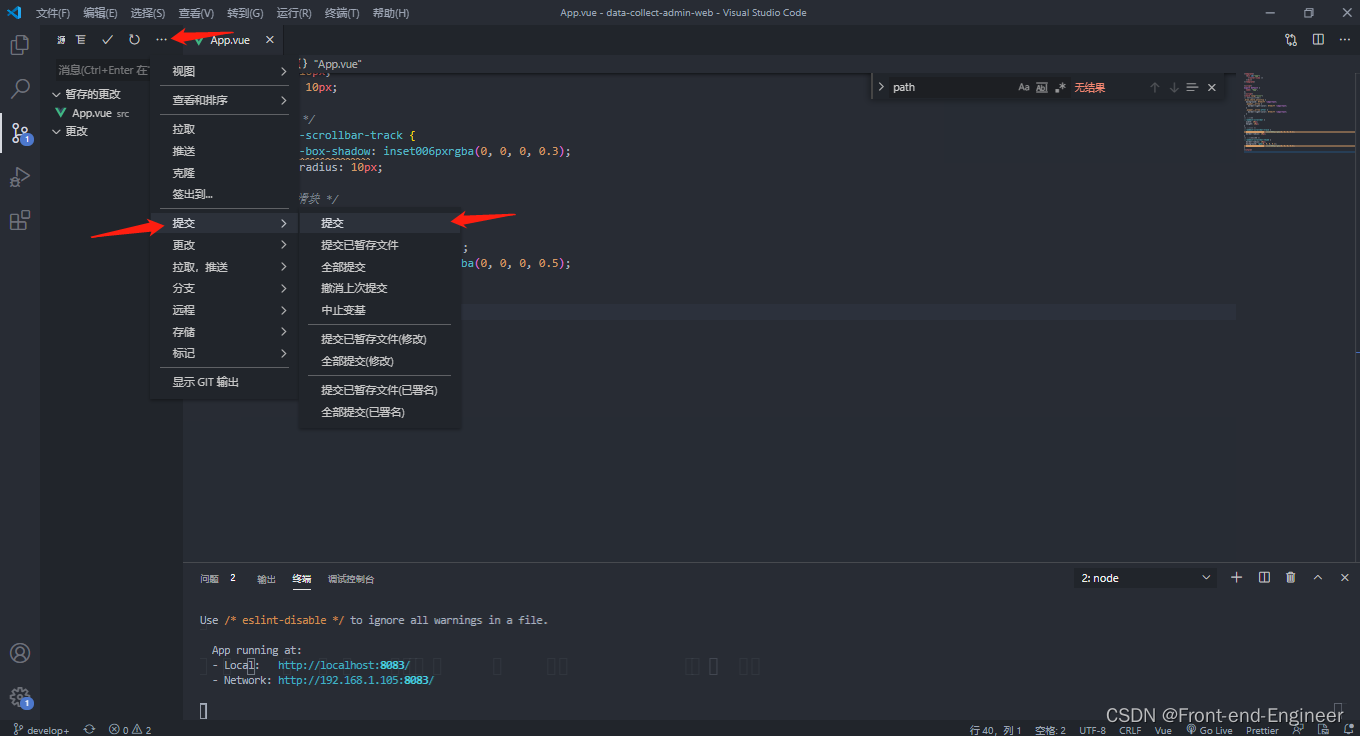Switch to the 调试控制台 tab
The width and height of the screenshot is (1360, 736).
point(351,579)
